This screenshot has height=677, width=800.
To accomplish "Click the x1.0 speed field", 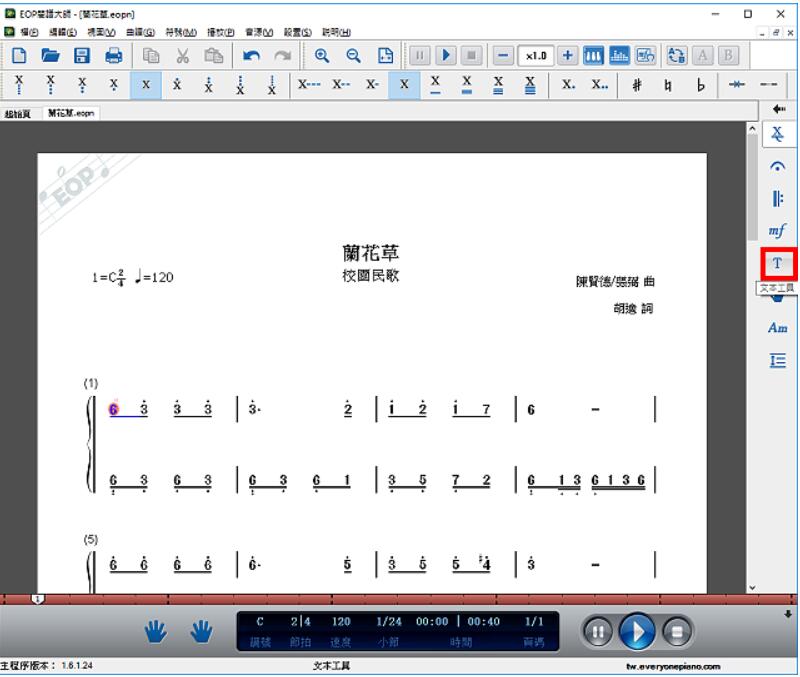I will click(x=536, y=56).
